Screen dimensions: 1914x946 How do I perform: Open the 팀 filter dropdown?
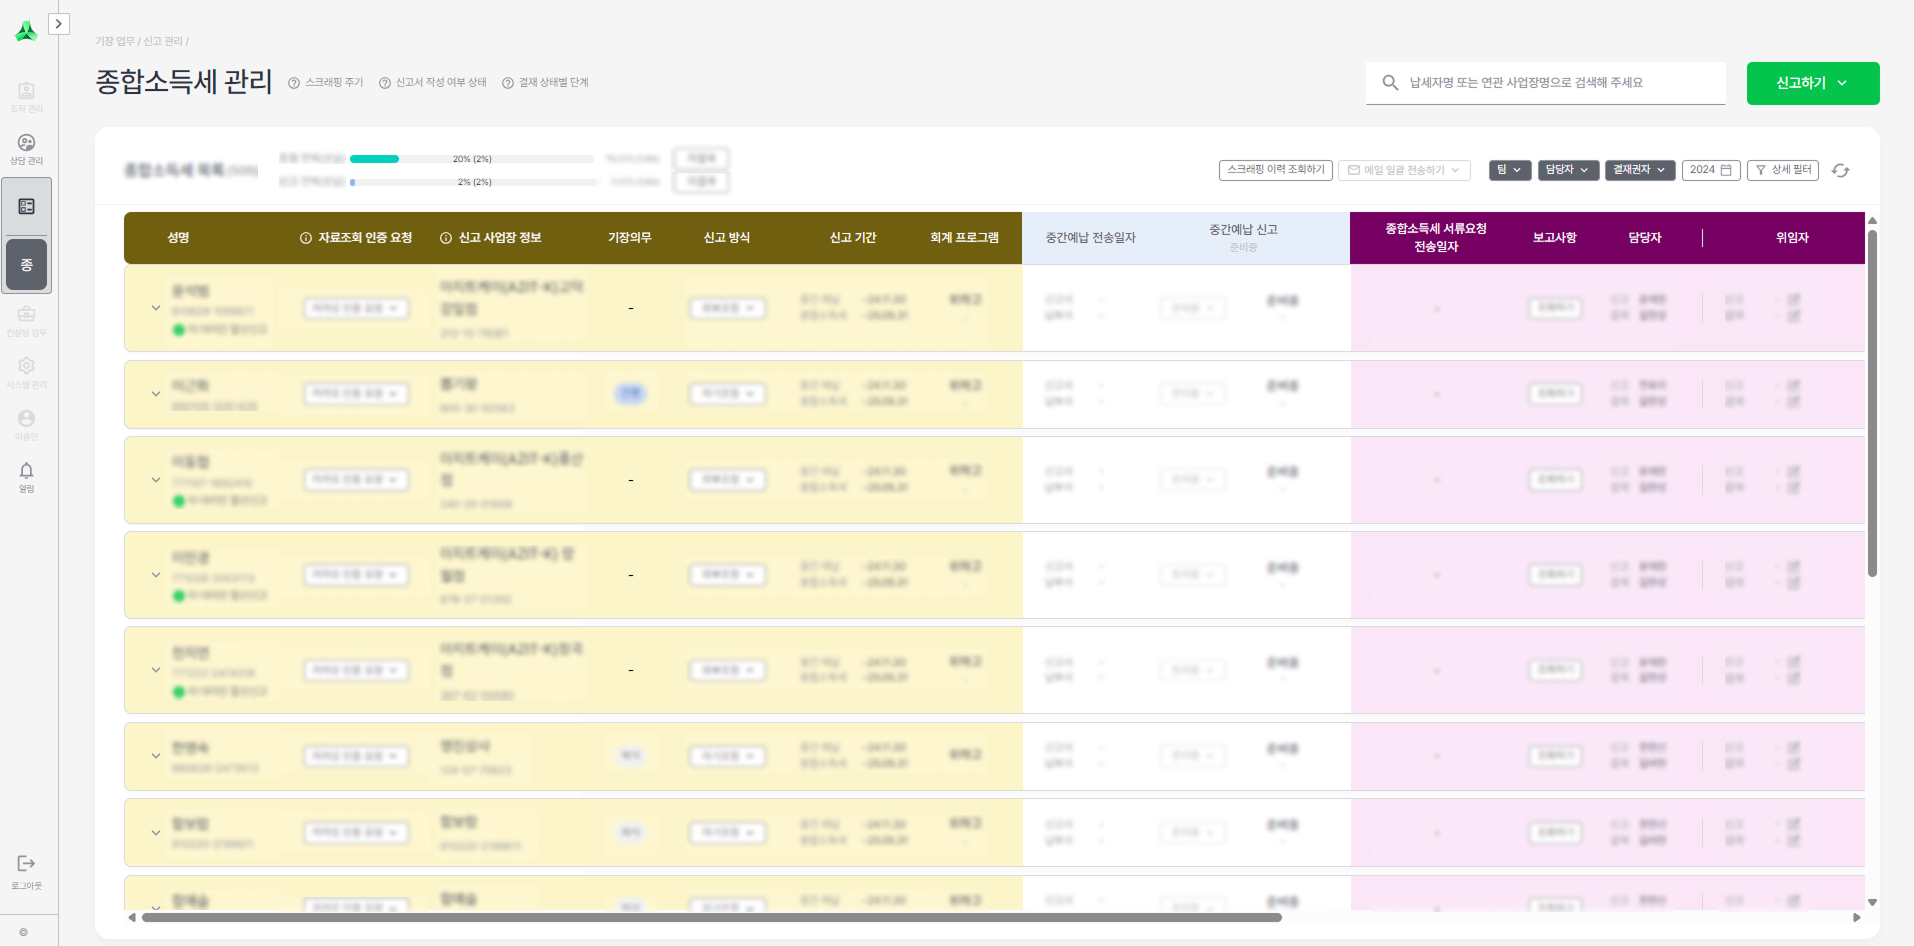pyautogui.click(x=1509, y=170)
